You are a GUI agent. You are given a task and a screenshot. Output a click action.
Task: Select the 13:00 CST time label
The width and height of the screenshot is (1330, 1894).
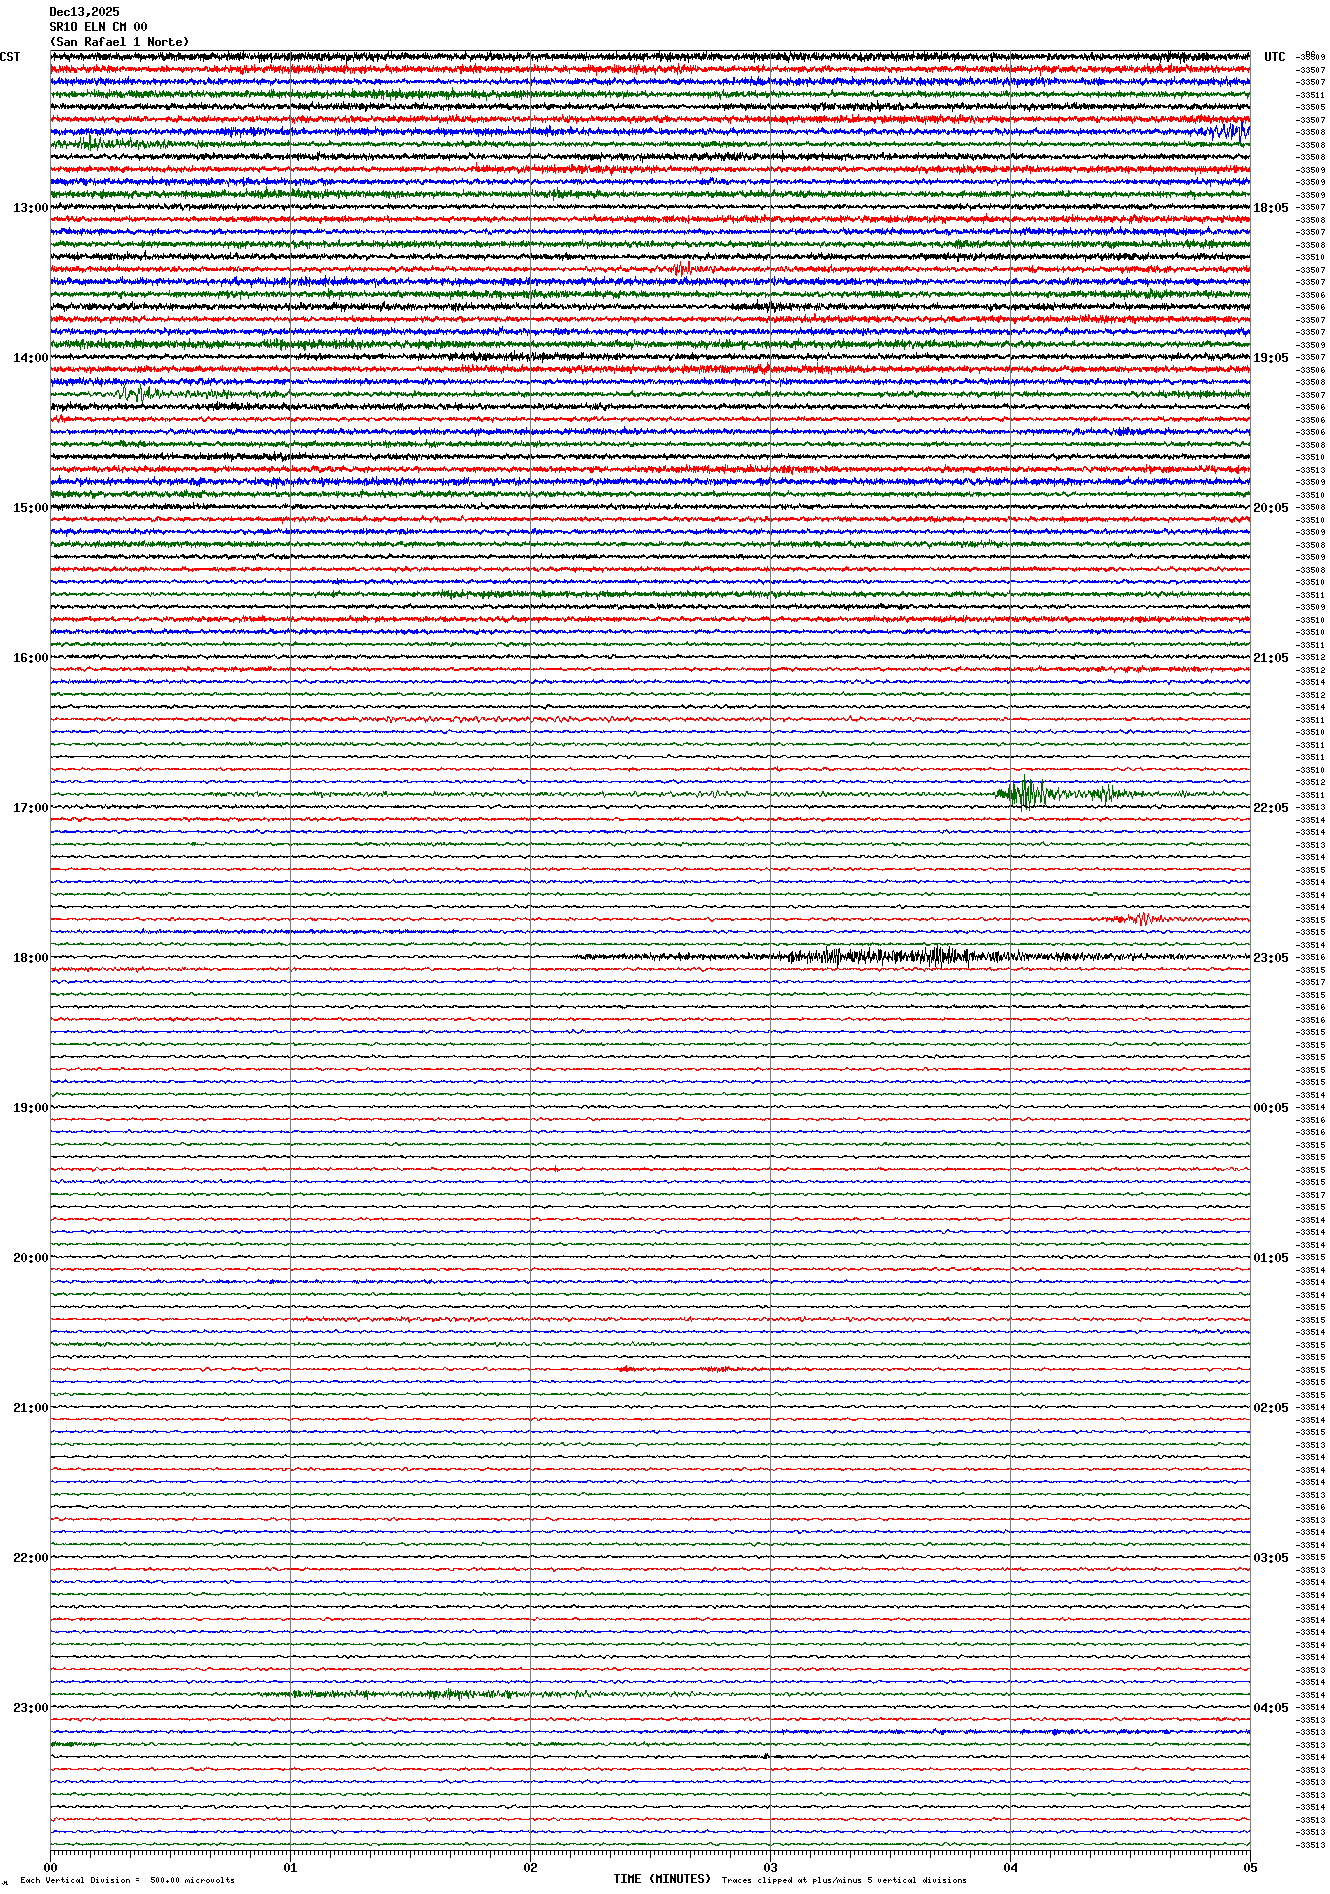click(30, 208)
